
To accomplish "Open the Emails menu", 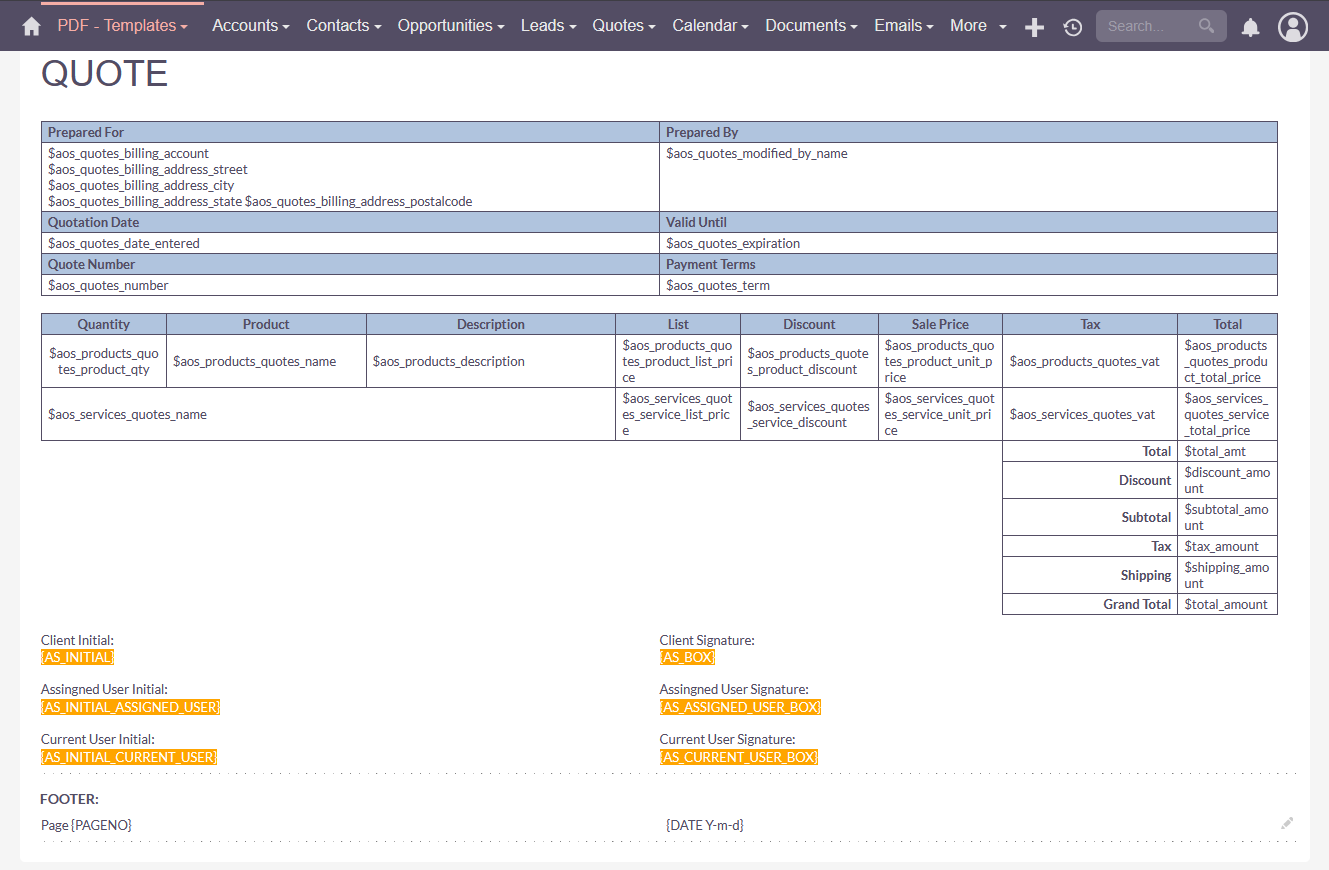I will click(903, 26).
